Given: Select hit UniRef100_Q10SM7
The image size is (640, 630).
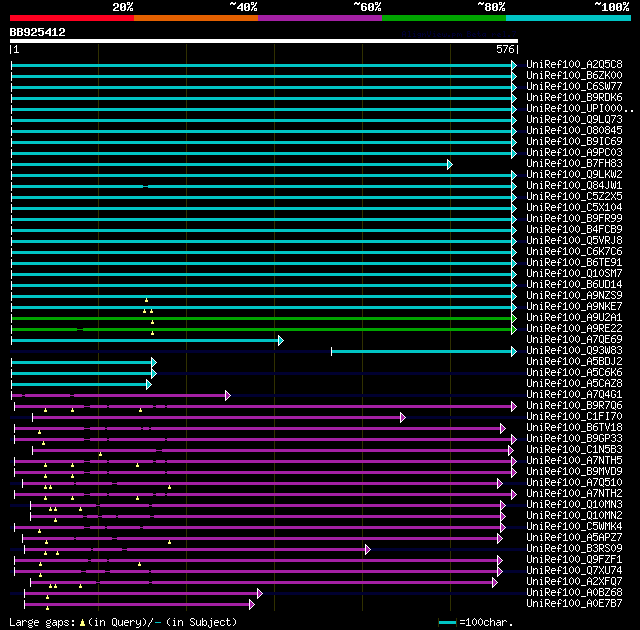Looking at the screenshot, I should [574, 274].
